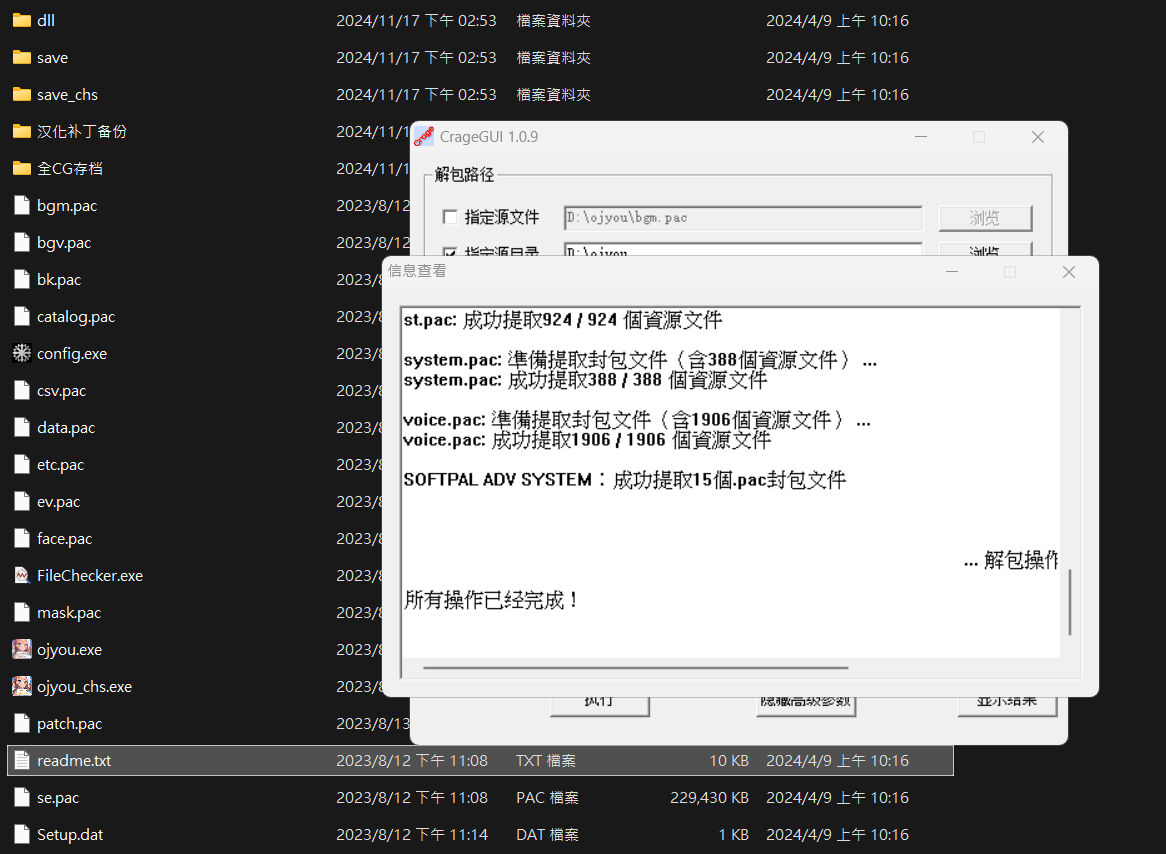Click the horizontal scrollbar in 信息查看 log
The width and height of the screenshot is (1166, 854).
[x=635, y=667]
